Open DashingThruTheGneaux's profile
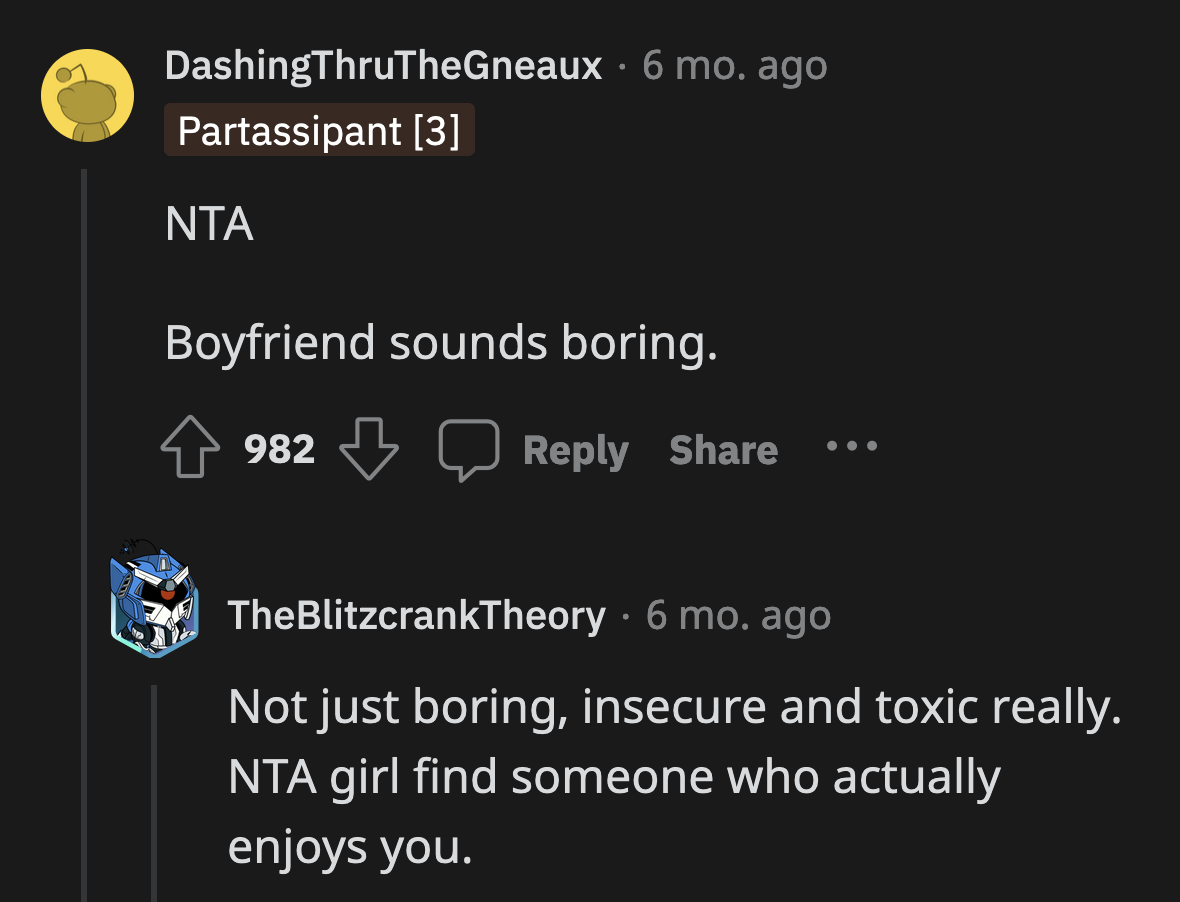 [385, 64]
